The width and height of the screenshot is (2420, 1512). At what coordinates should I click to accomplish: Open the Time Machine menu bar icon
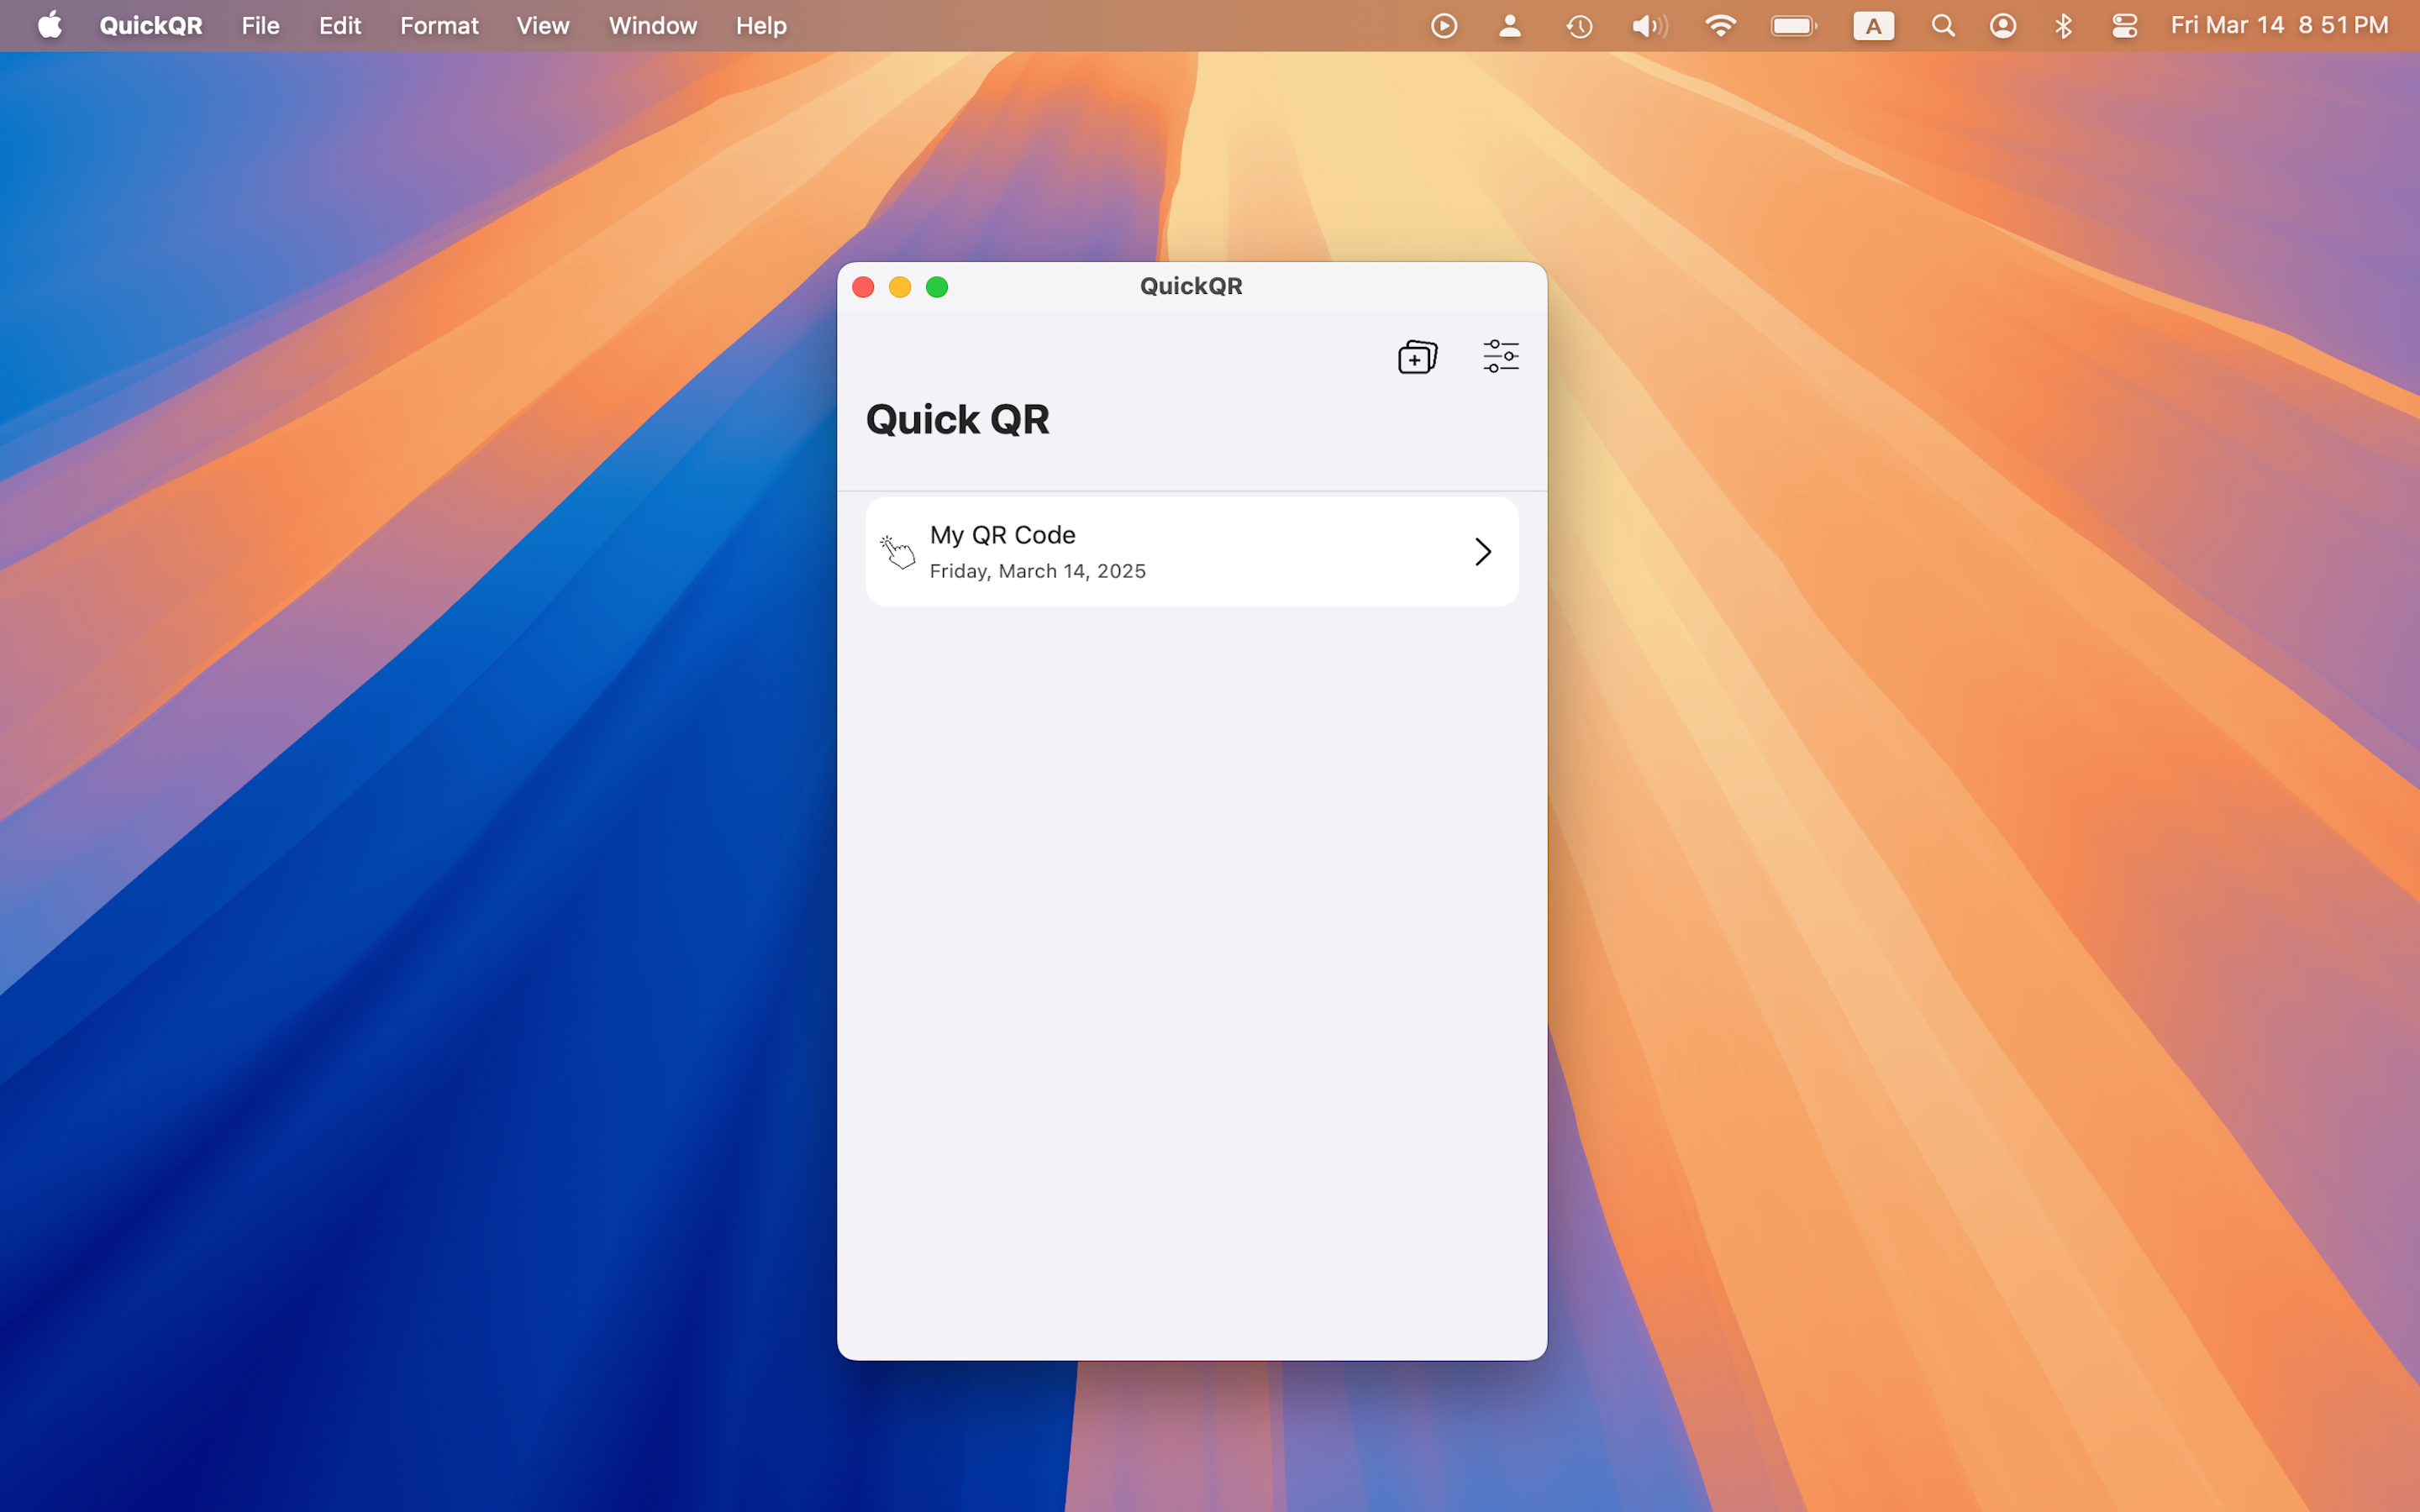pos(1579,26)
